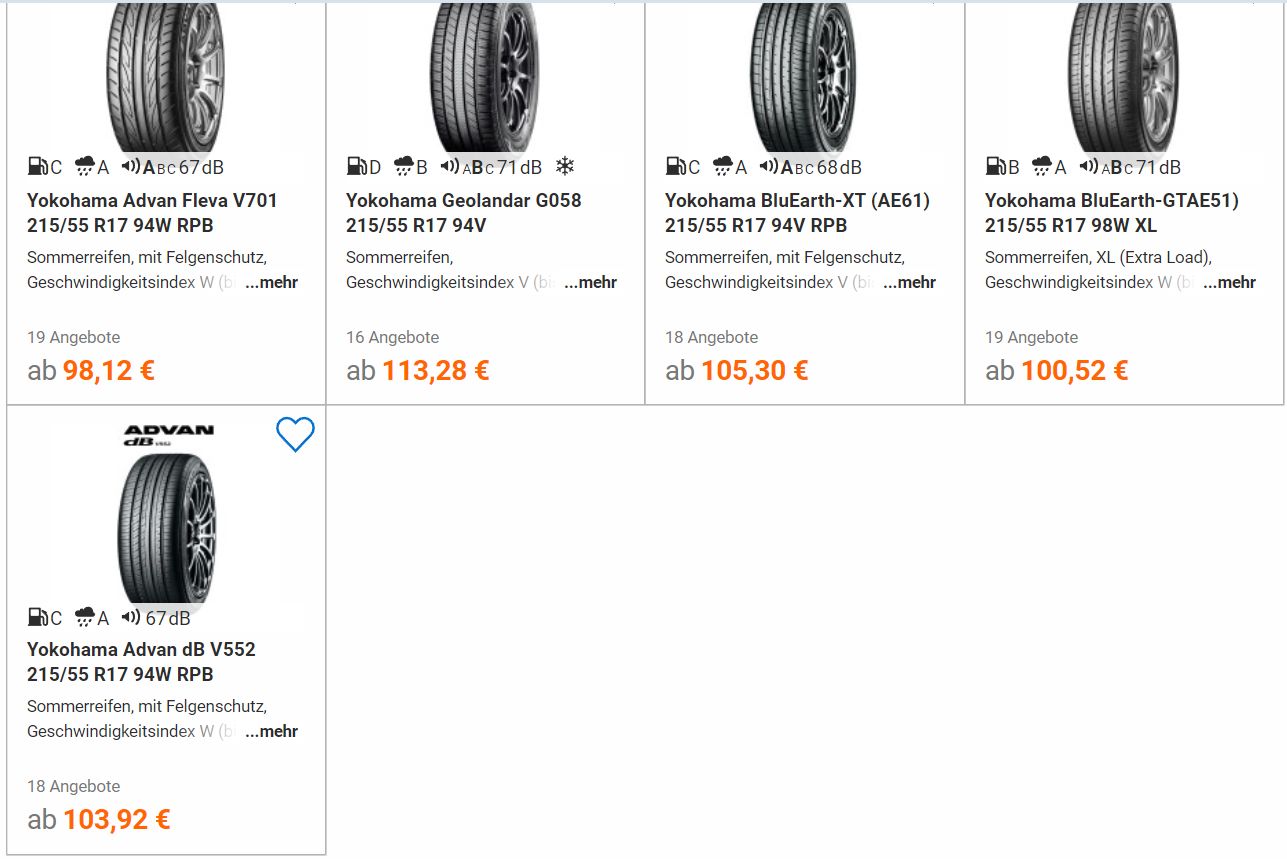Click wet grip icon on BluEarth-GTAE51 card

[x=1042, y=167]
